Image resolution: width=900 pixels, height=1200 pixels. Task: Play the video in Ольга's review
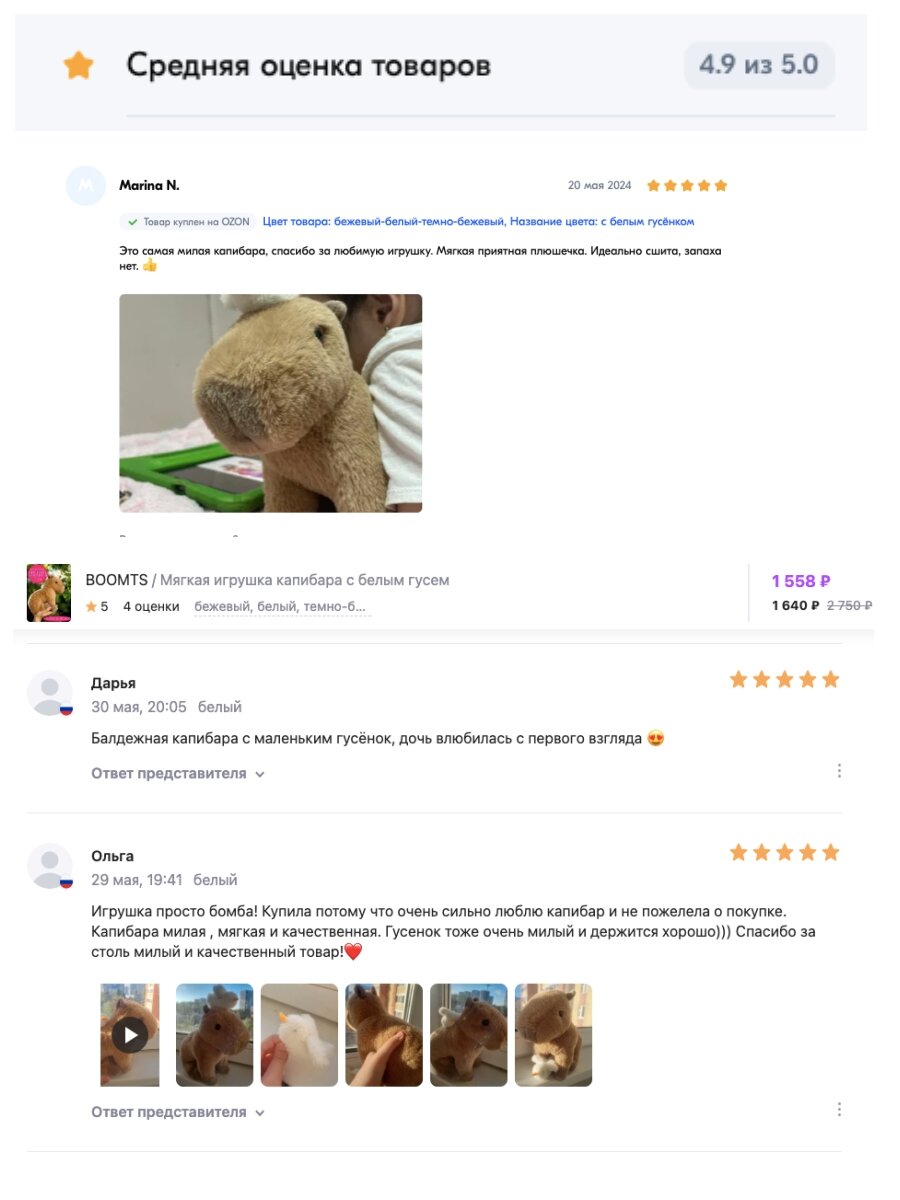[x=130, y=1035]
